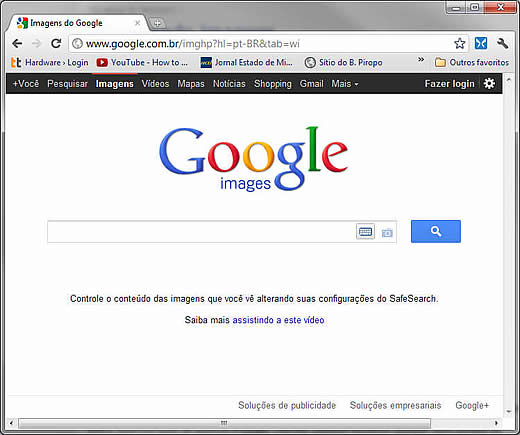This screenshot has height=435, width=520.
Task: Bookmark page with the star icon
Action: pos(460,43)
